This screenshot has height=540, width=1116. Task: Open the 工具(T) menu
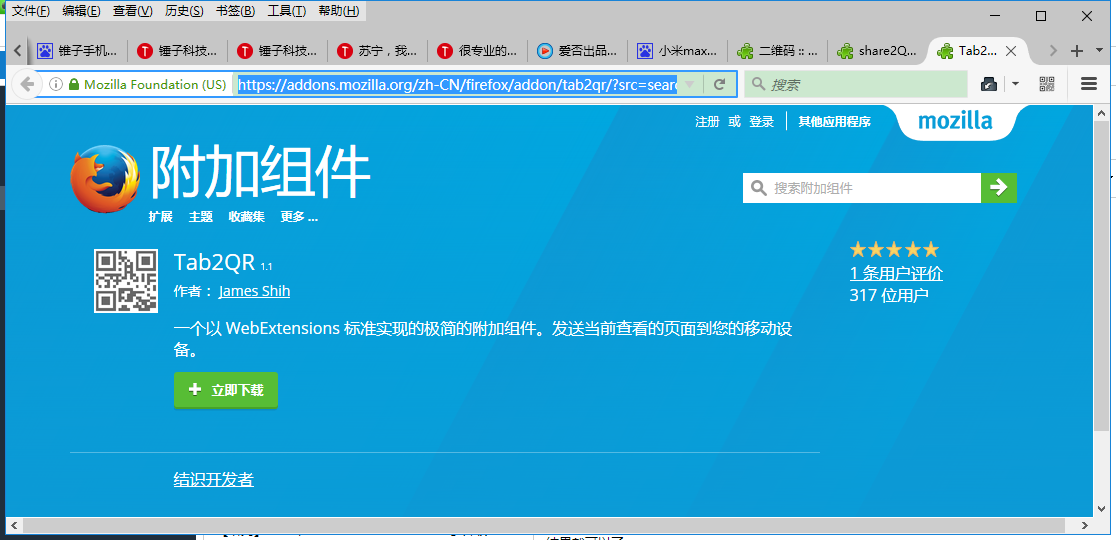coord(287,11)
